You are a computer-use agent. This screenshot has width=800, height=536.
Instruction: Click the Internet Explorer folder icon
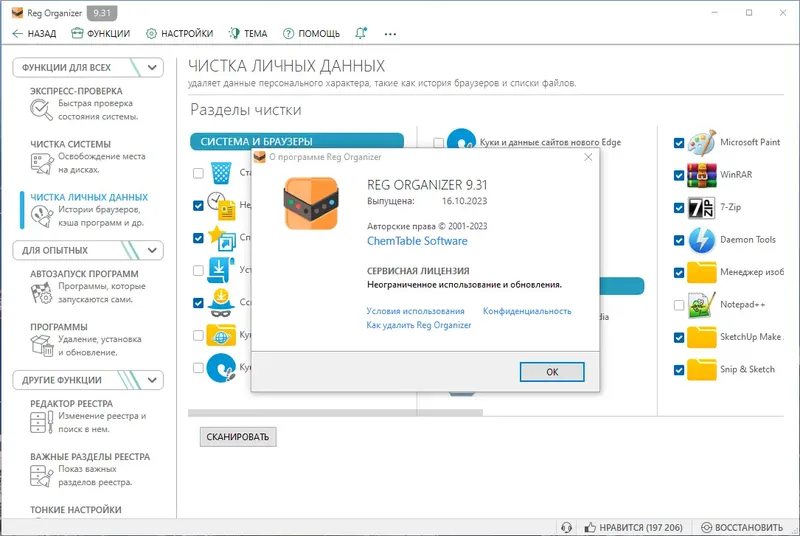(221, 335)
